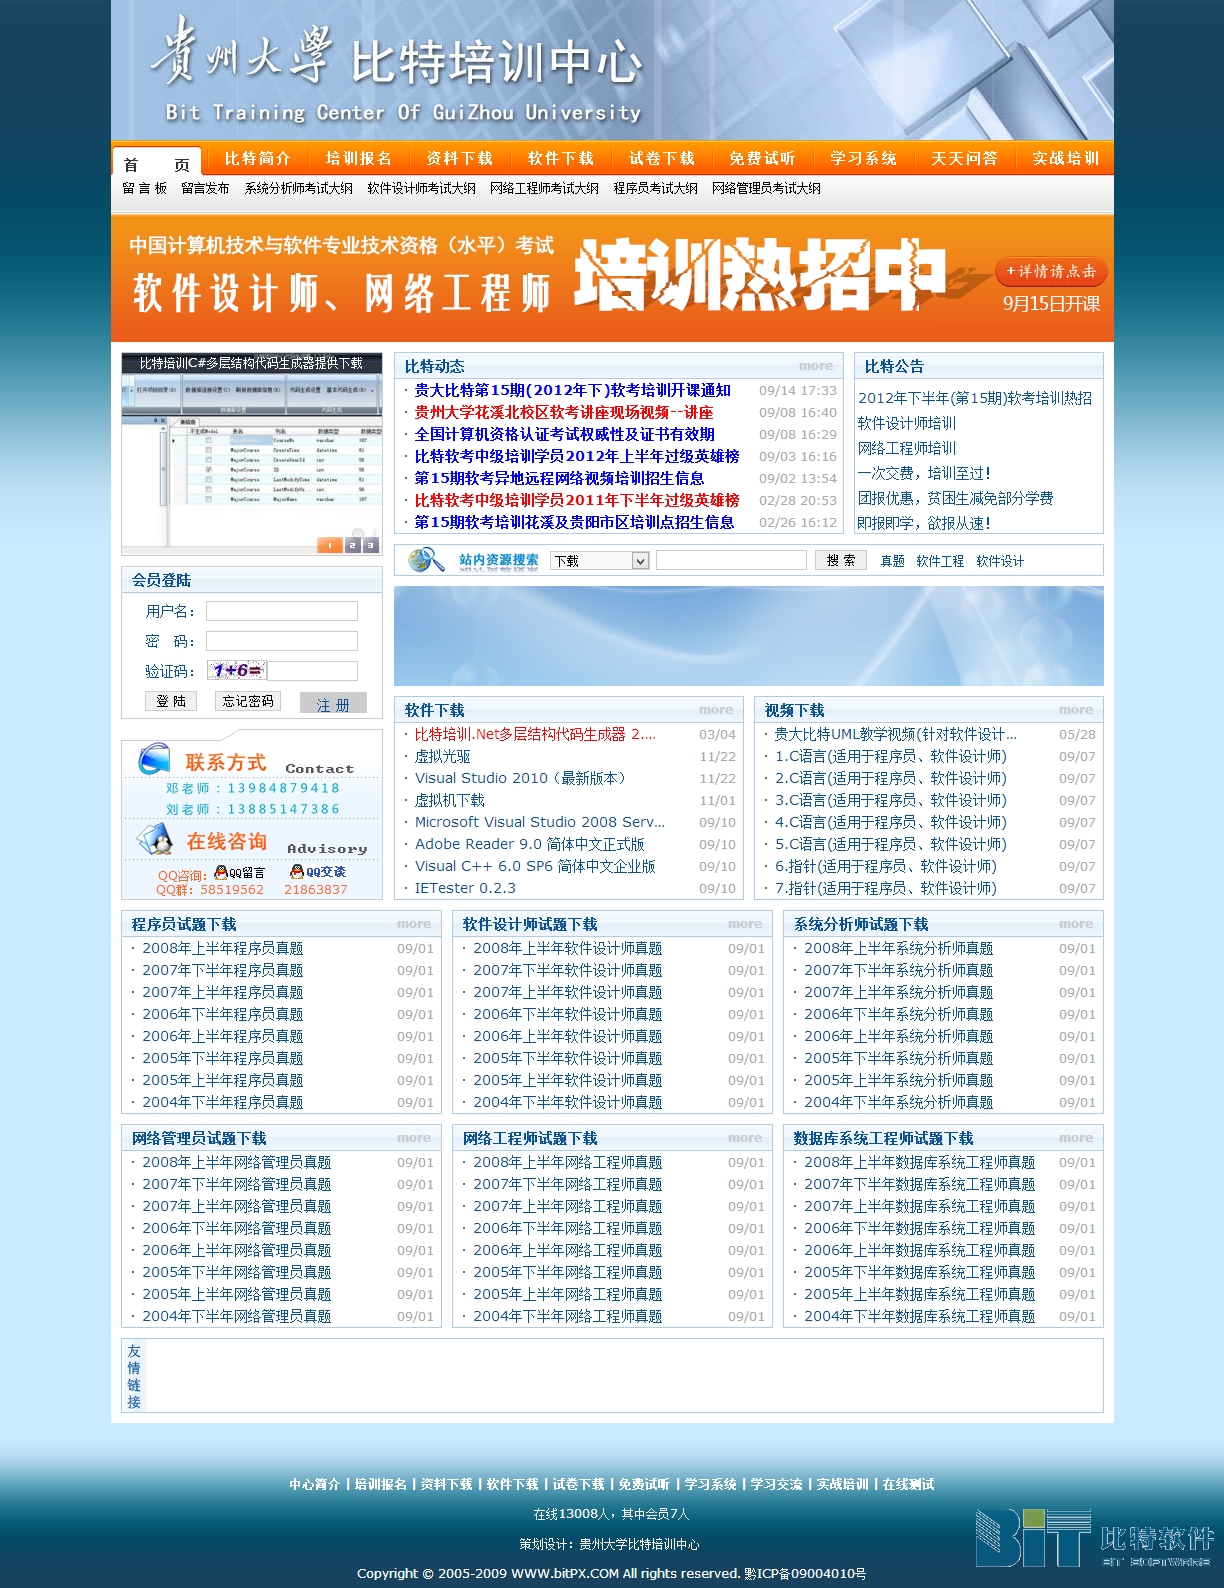
Task: Switch slideshow to slide 3
Action: point(370,545)
